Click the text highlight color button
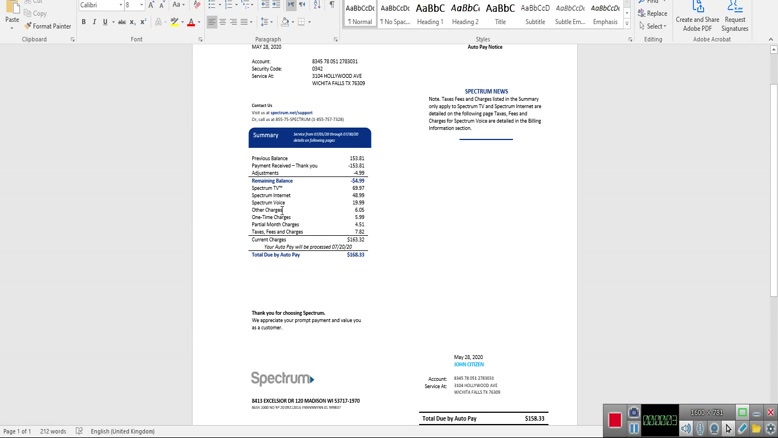The width and height of the screenshot is (778, 438). (x=173, y=22)
